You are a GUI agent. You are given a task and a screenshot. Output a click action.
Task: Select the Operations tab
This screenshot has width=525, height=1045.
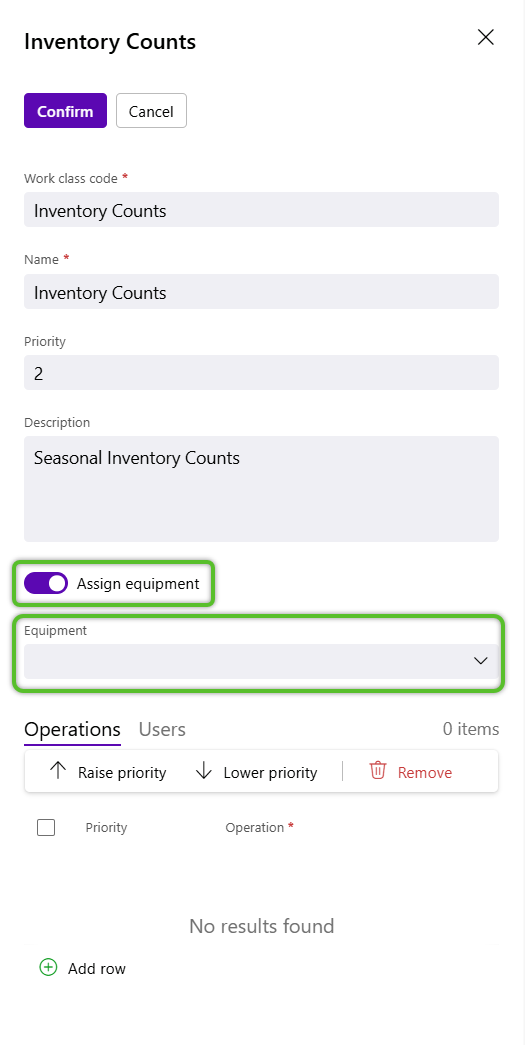point(72,729)
